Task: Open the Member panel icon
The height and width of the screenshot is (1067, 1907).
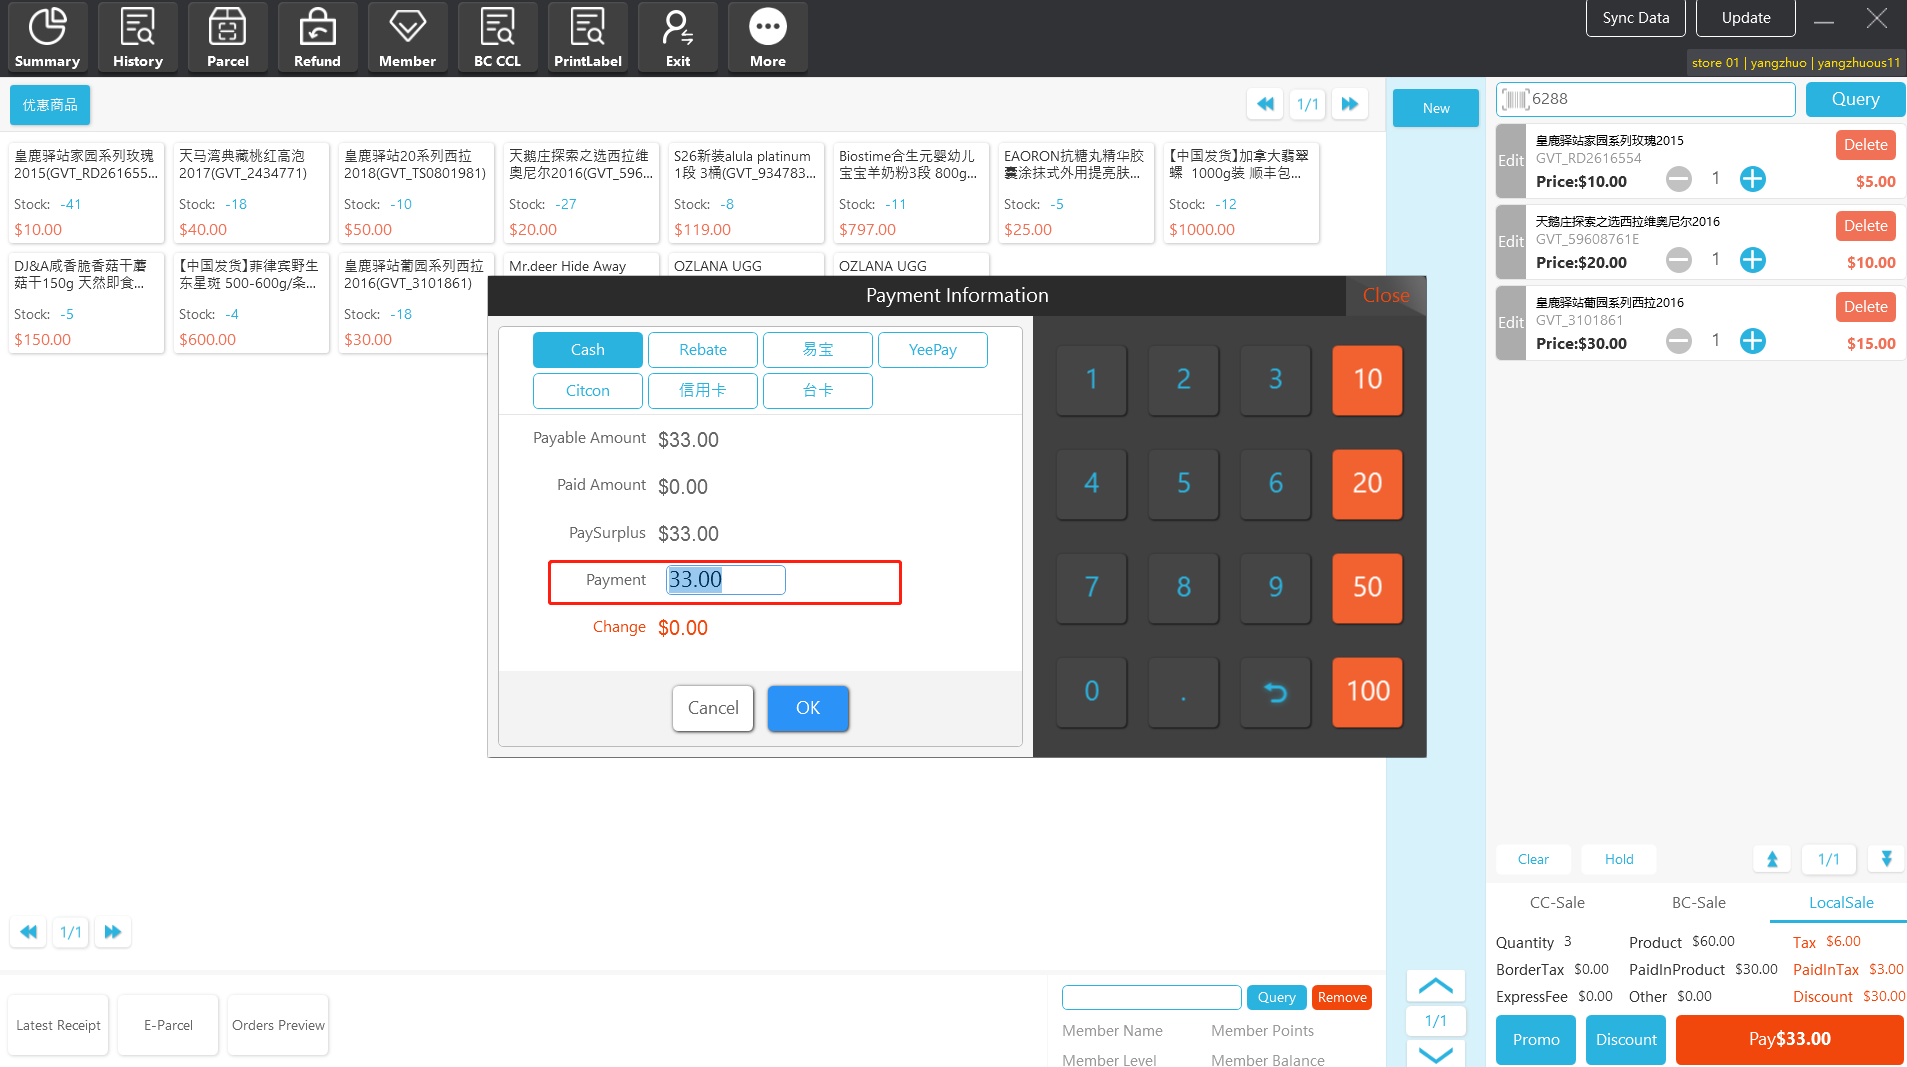Action: click(x=407, y=37)
